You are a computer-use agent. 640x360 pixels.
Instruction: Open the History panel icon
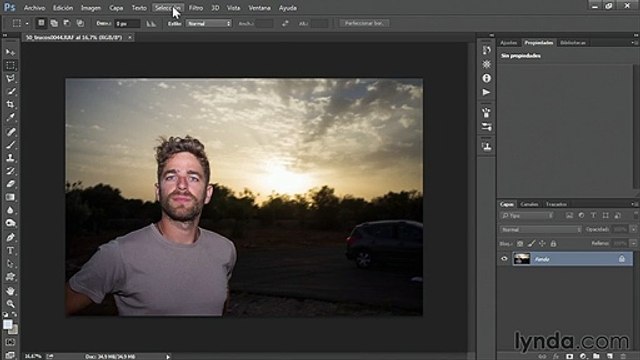click(486, 50)
